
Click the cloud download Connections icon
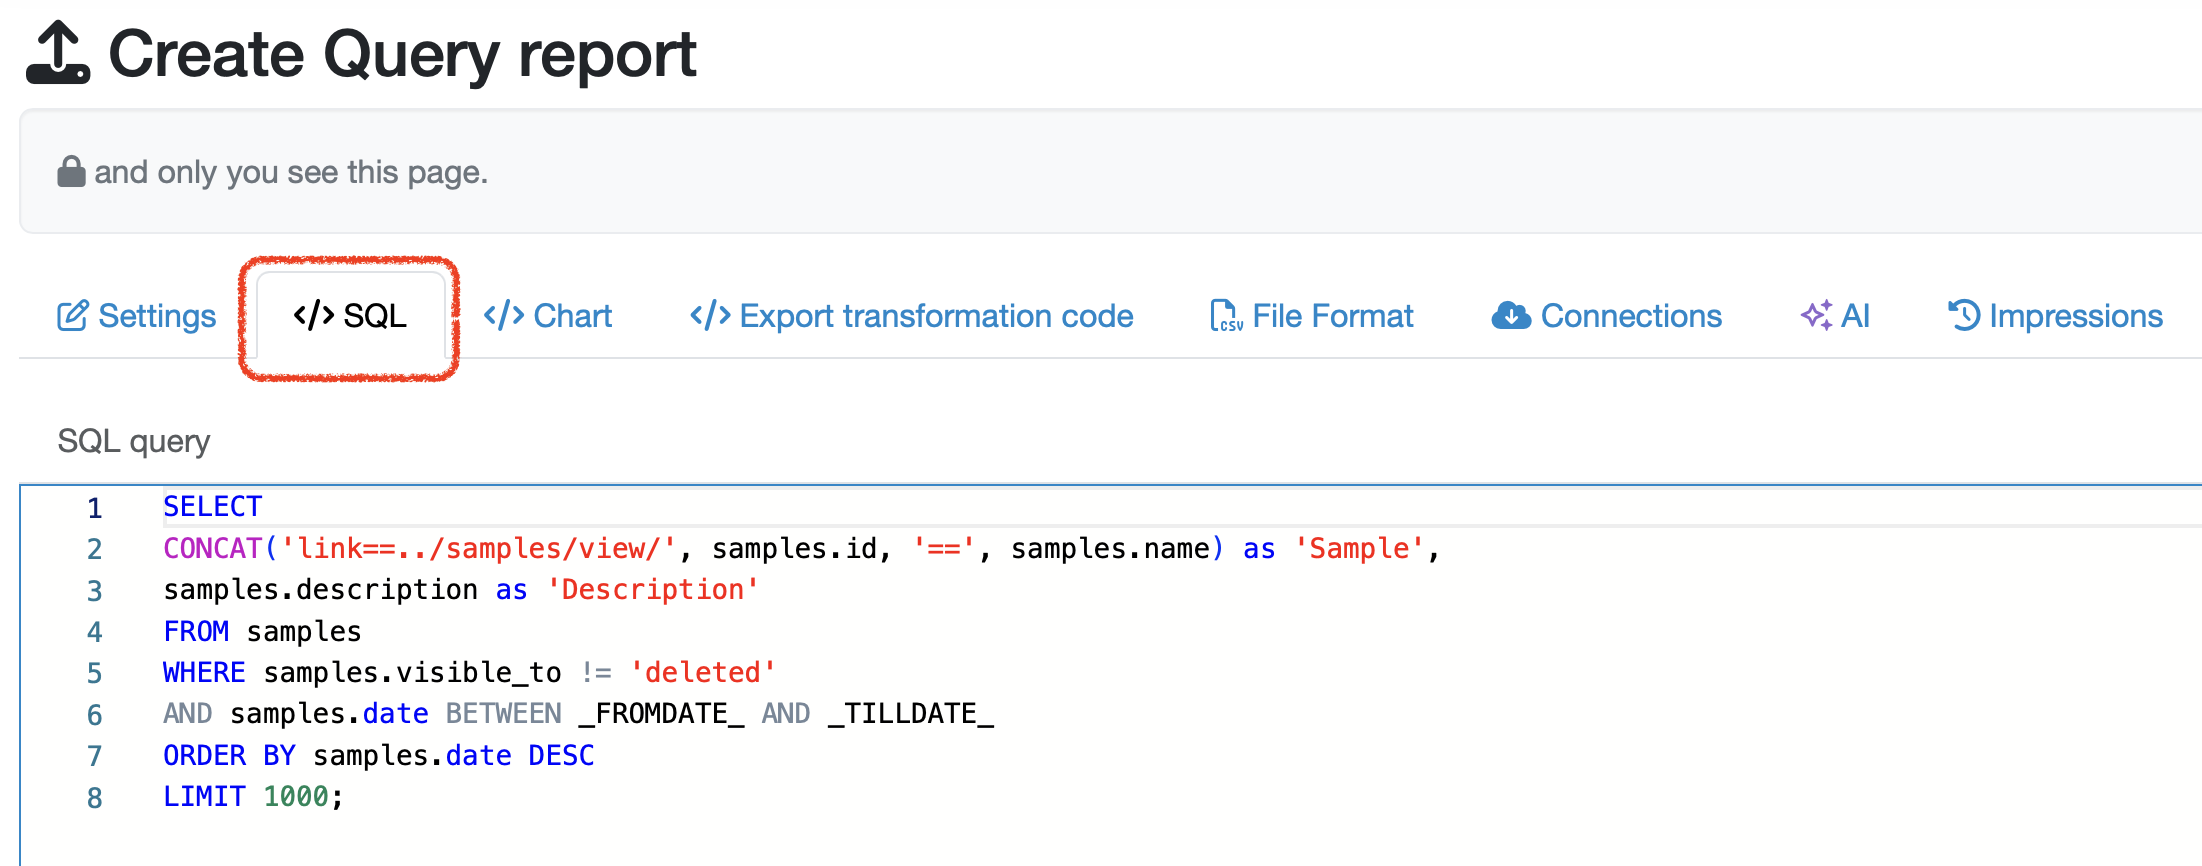point(1511,316)
